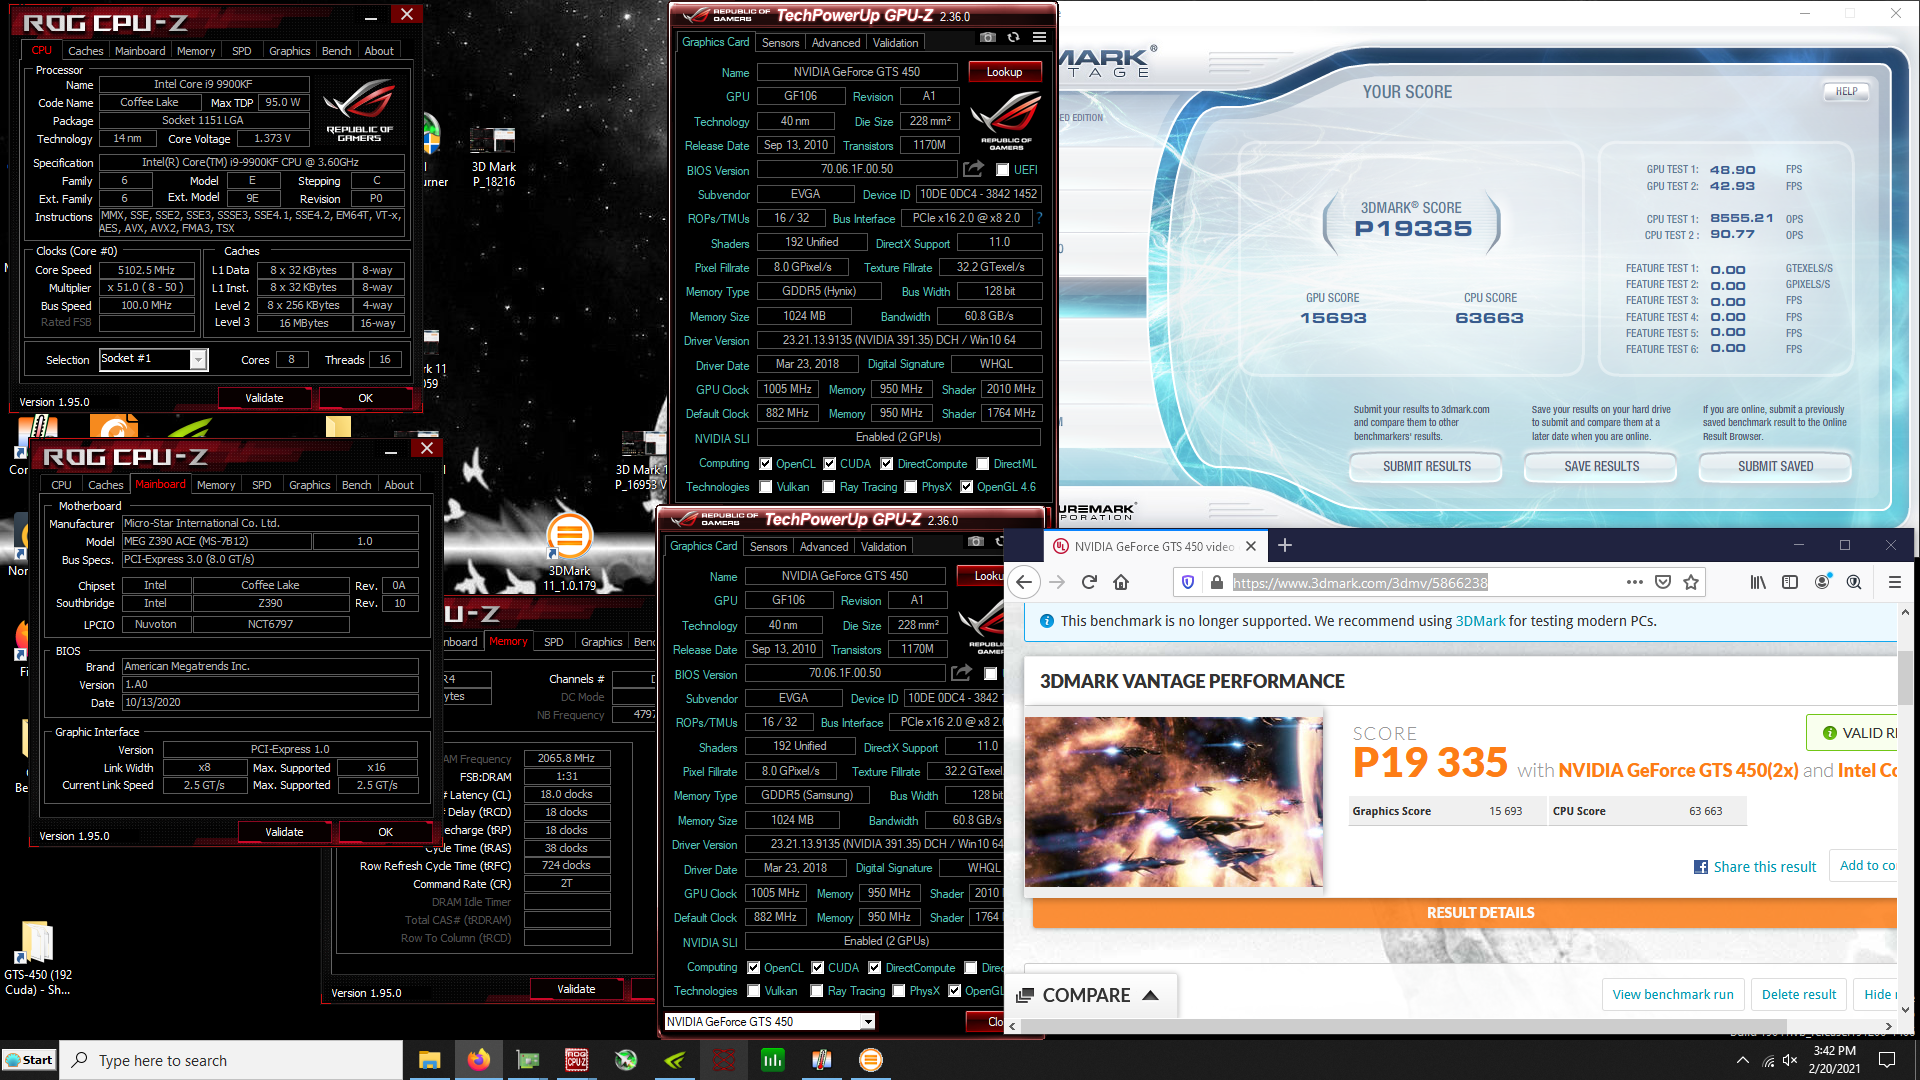Take screenshot in bottom GPU-Z window
The image size is (1920, 1080).
tap(976, 541)
